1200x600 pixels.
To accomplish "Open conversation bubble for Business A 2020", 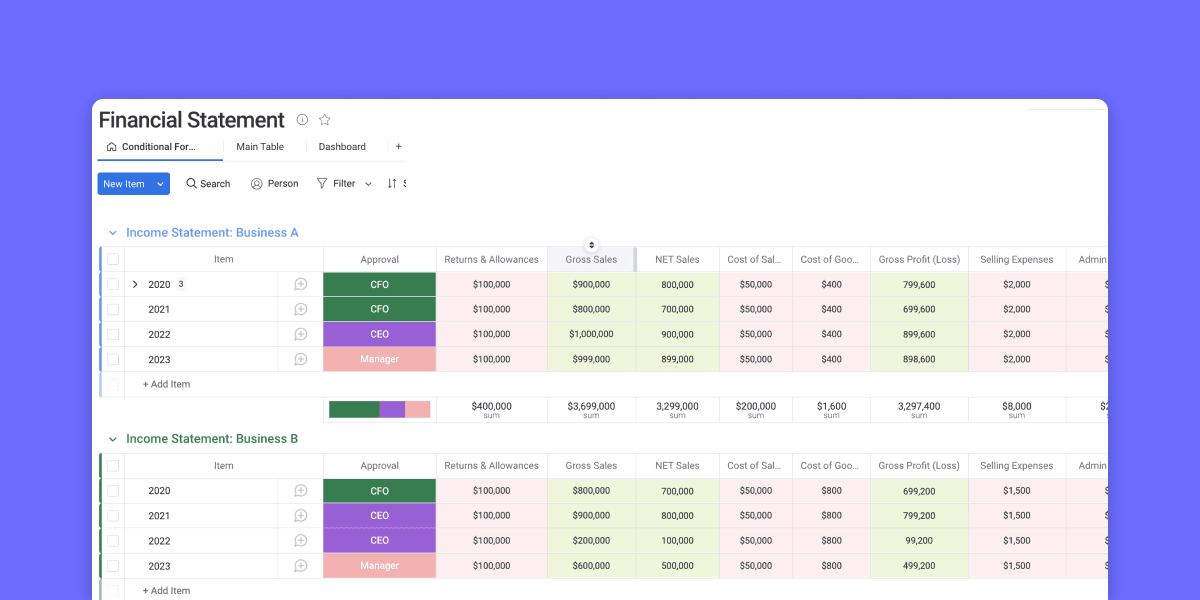I will tap(301, 284).
